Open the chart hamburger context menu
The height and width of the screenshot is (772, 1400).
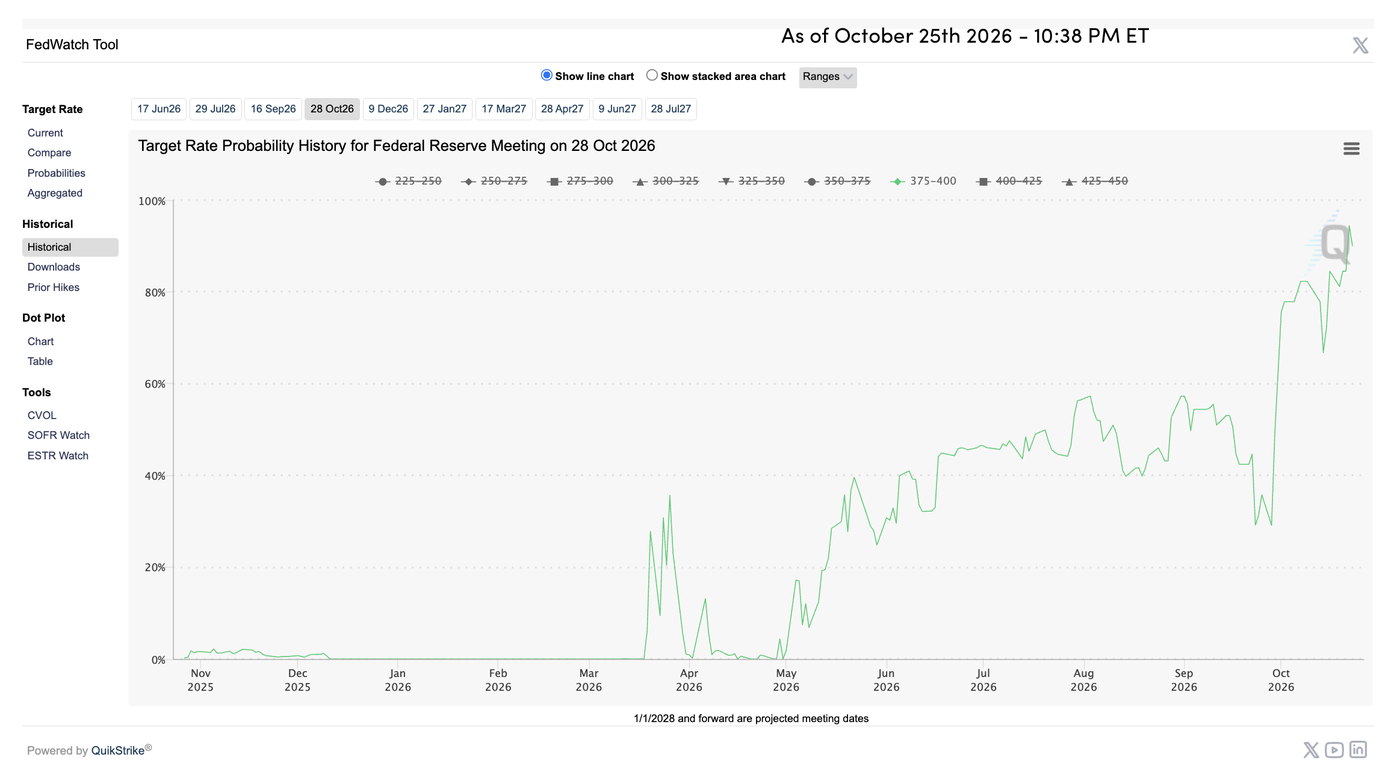tap(1351, 149)
